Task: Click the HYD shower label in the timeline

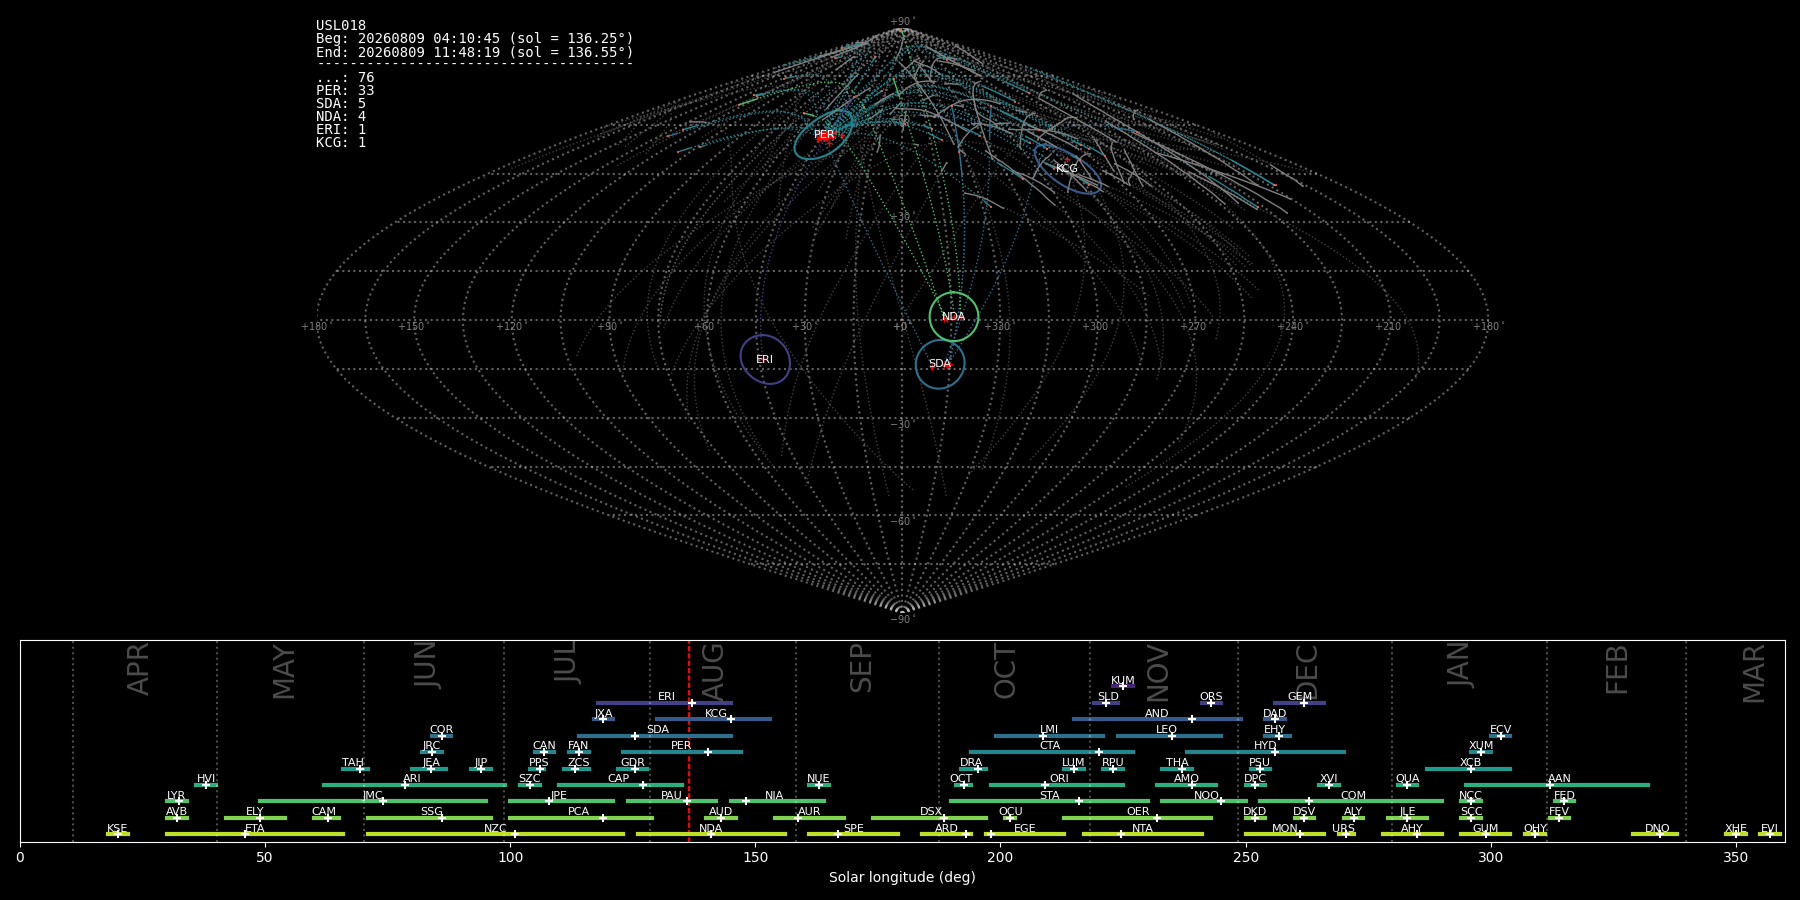Action: (1265, 746)
